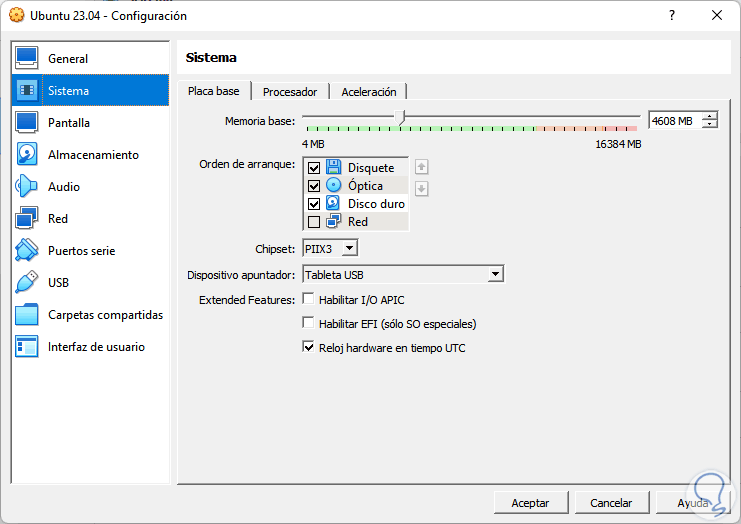Enable the Habilitar EFI checkbox
The height and width of the screenshot is (524, 741).
tap(309, 323)
